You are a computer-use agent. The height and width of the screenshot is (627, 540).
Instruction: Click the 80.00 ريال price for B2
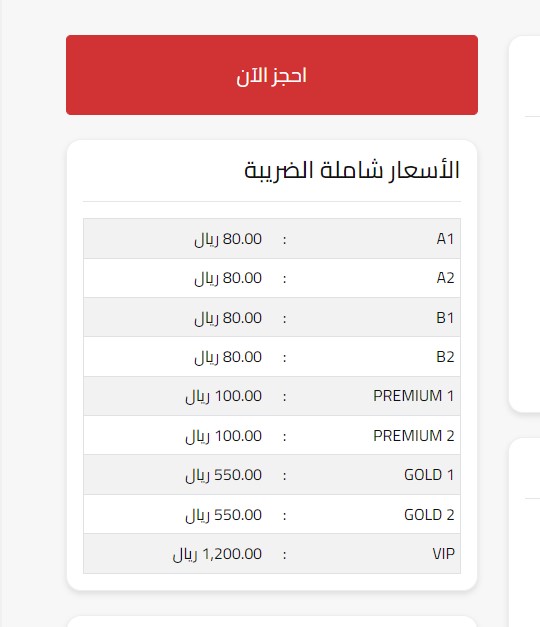pos(228,357)
